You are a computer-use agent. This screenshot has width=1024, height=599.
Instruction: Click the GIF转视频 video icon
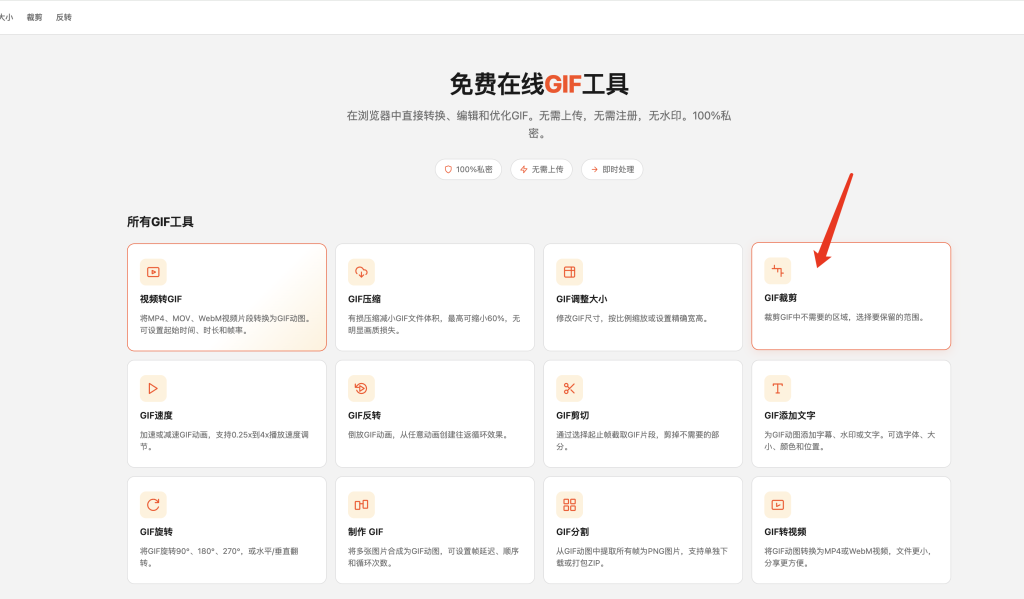[777, 504]
